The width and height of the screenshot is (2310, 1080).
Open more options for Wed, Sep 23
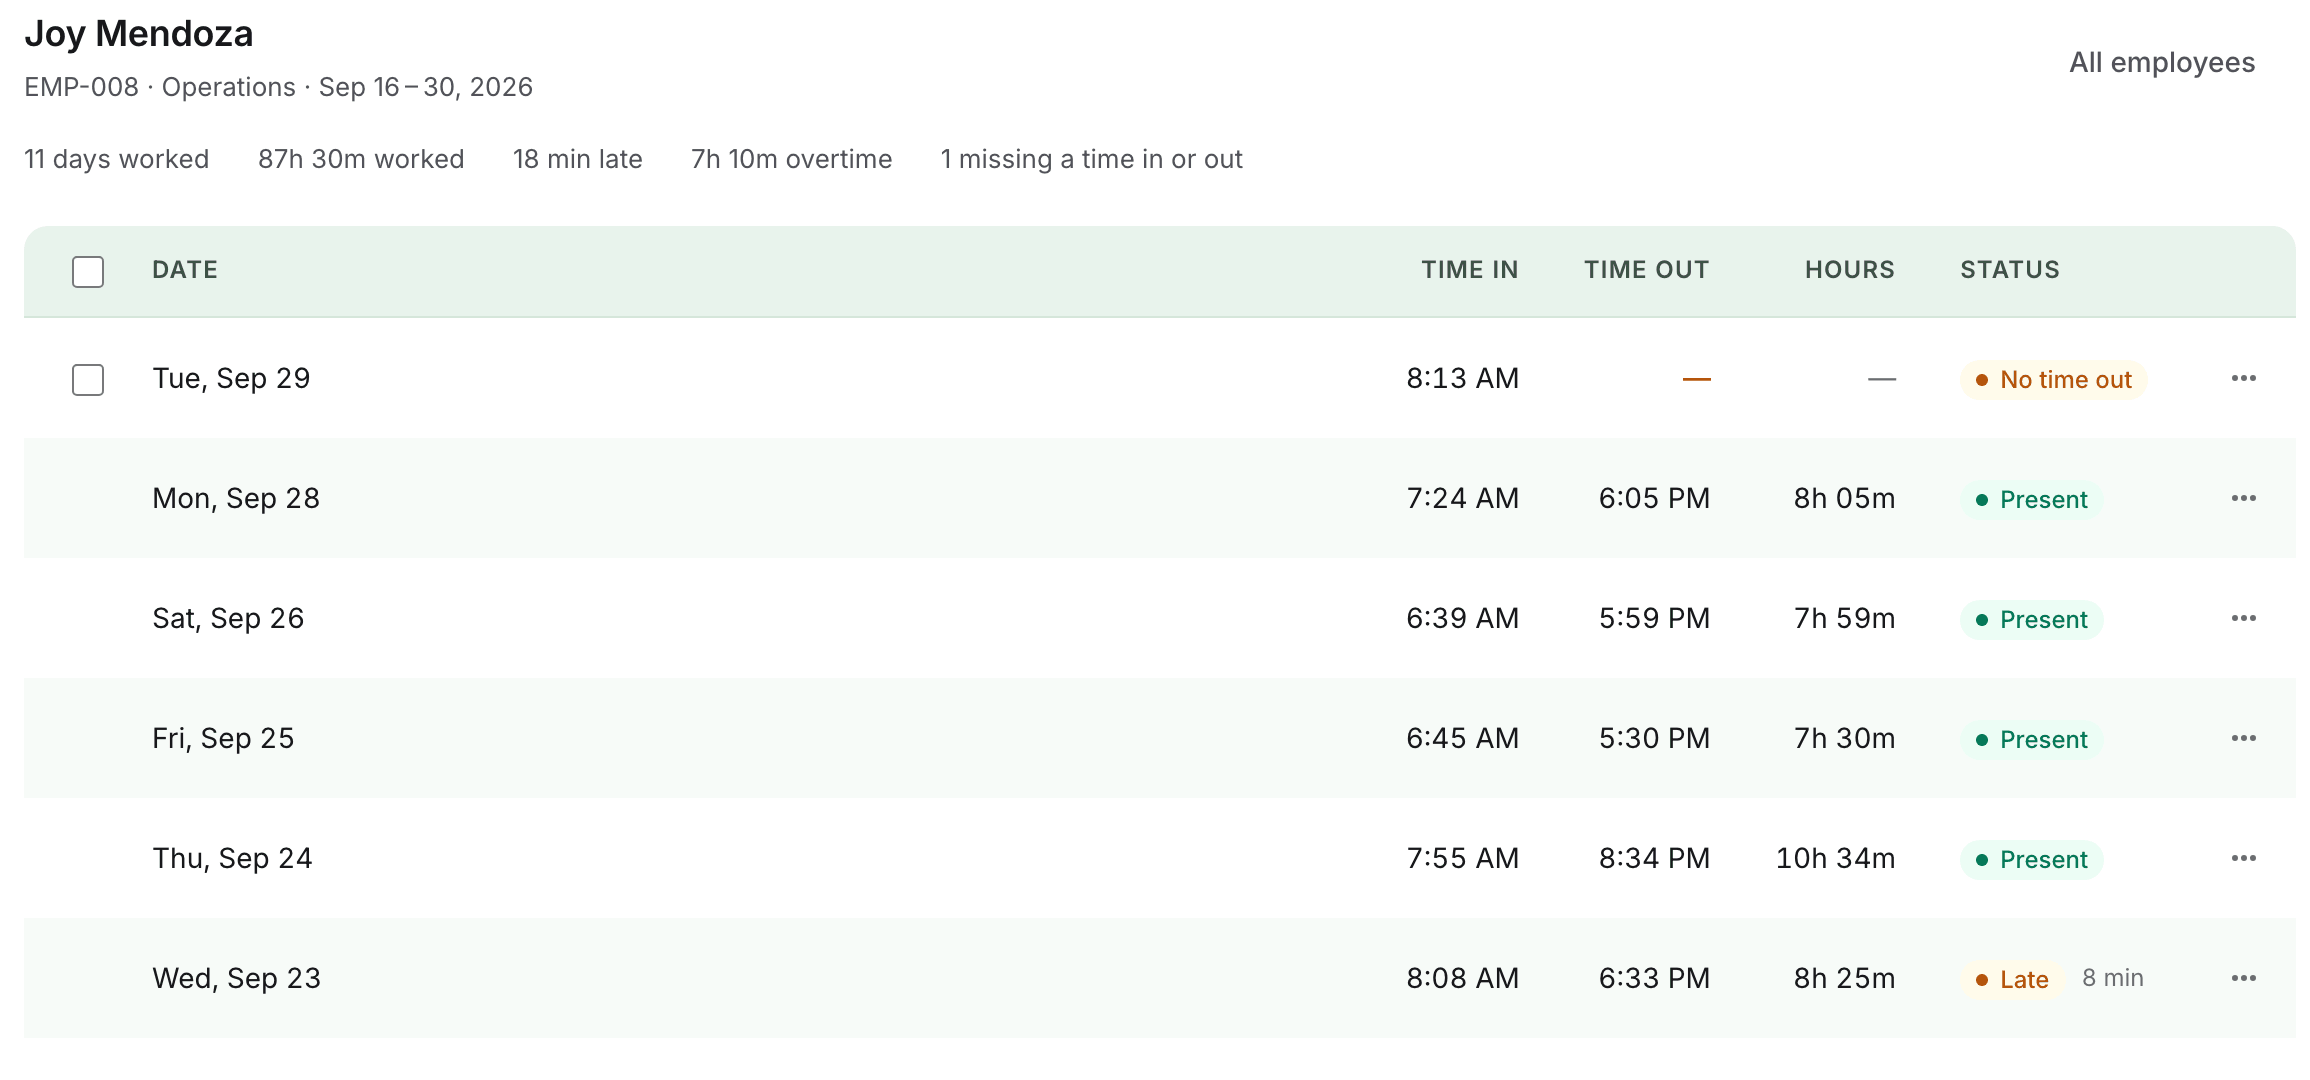[x=2243, y=978]
